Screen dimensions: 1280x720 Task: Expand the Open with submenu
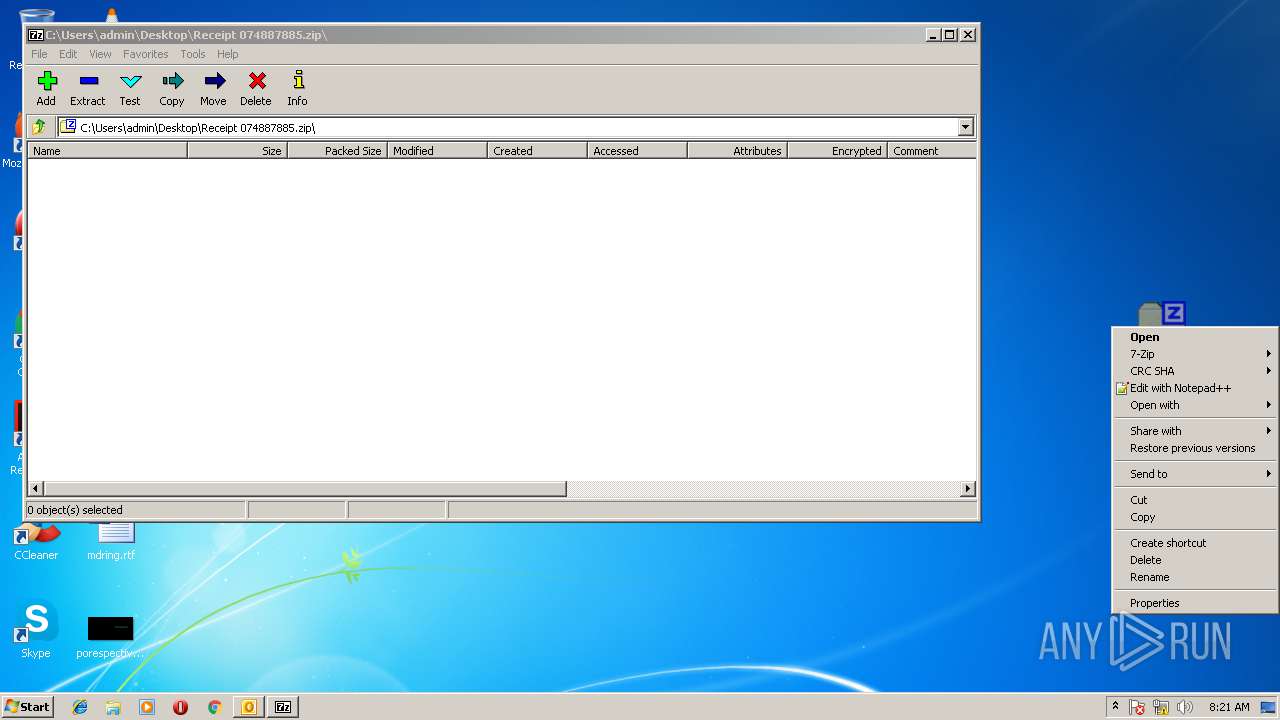(1195, 405)
